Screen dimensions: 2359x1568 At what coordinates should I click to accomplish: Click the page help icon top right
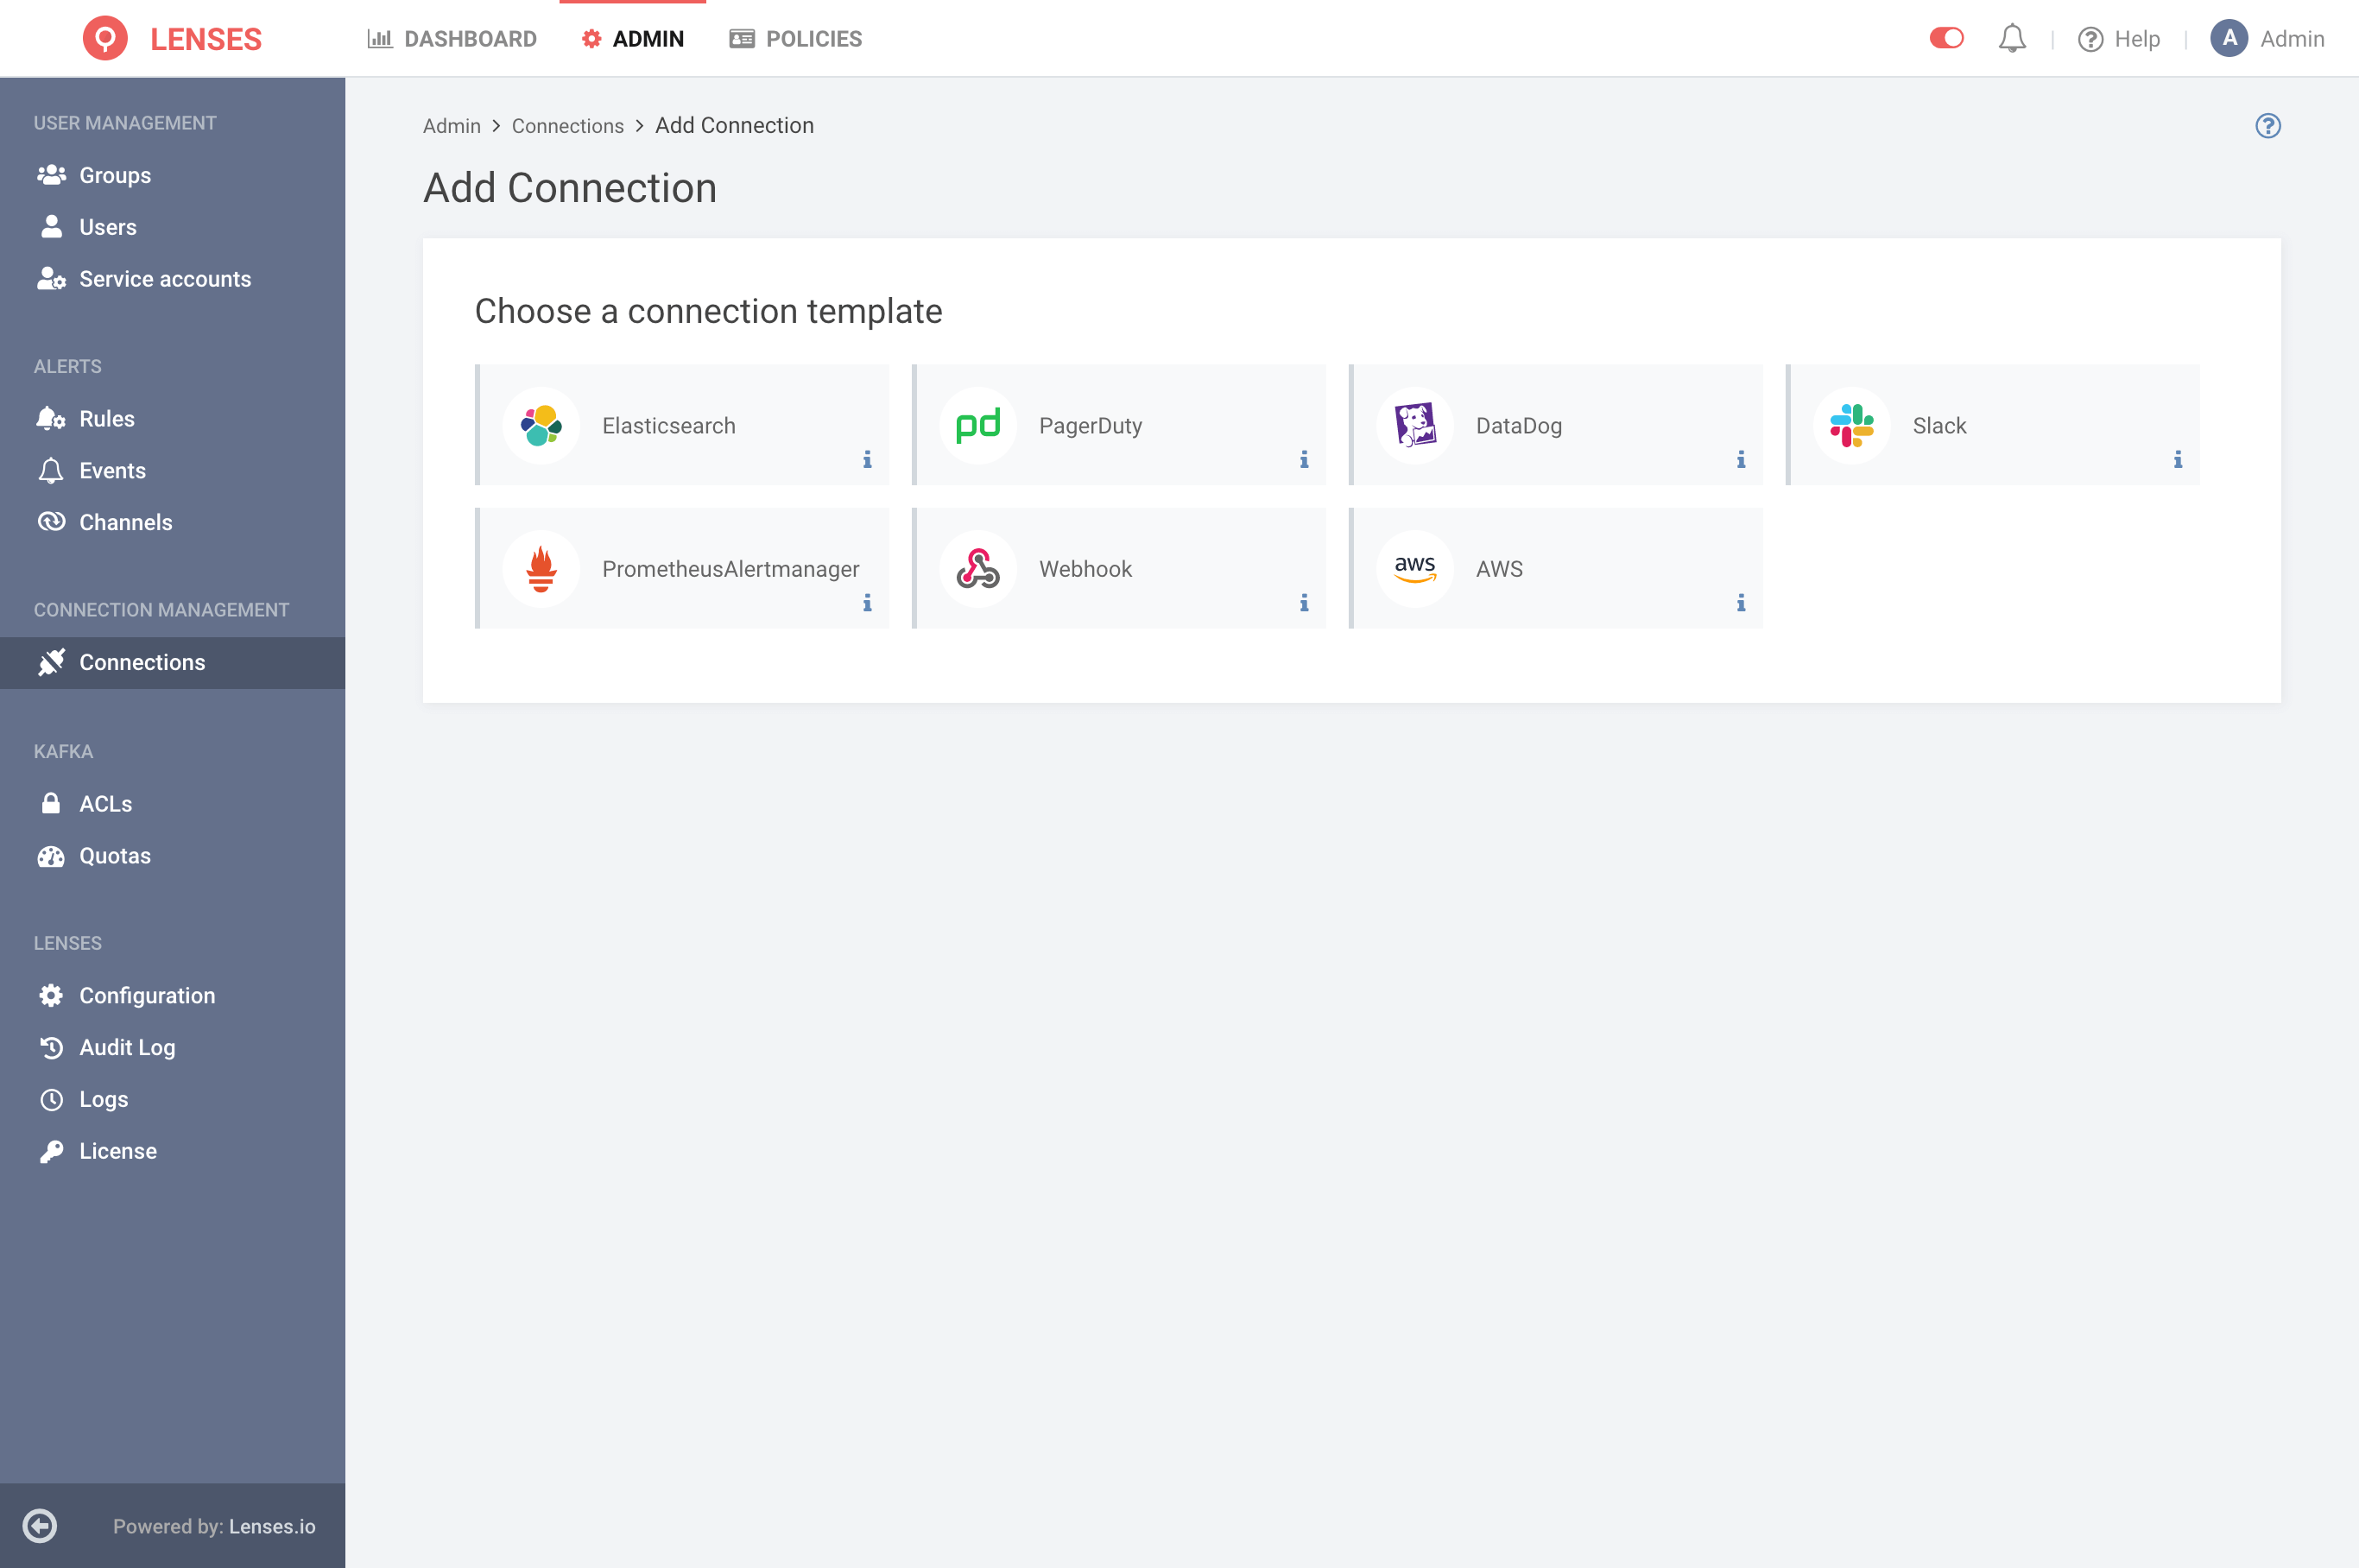click(2268, 126)
